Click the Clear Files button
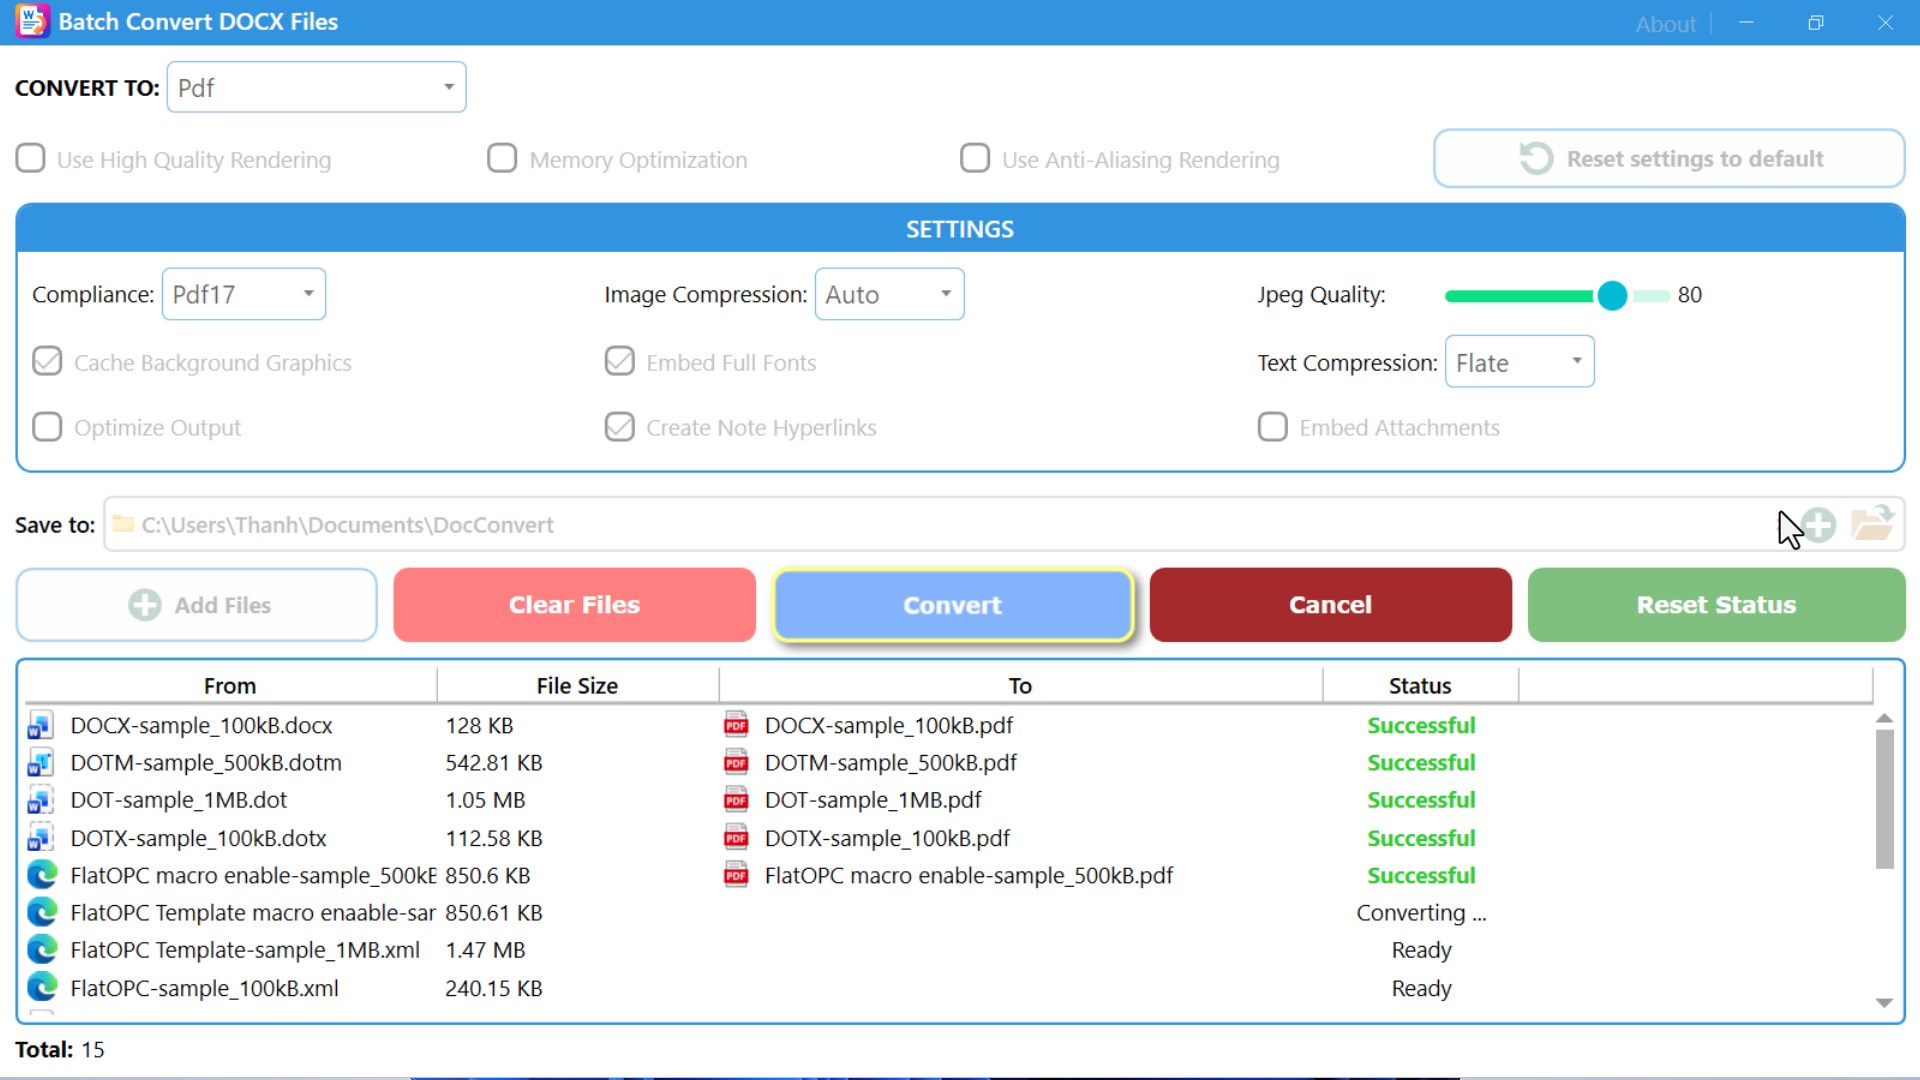Screen dimensions: 1920x1080 574,605
